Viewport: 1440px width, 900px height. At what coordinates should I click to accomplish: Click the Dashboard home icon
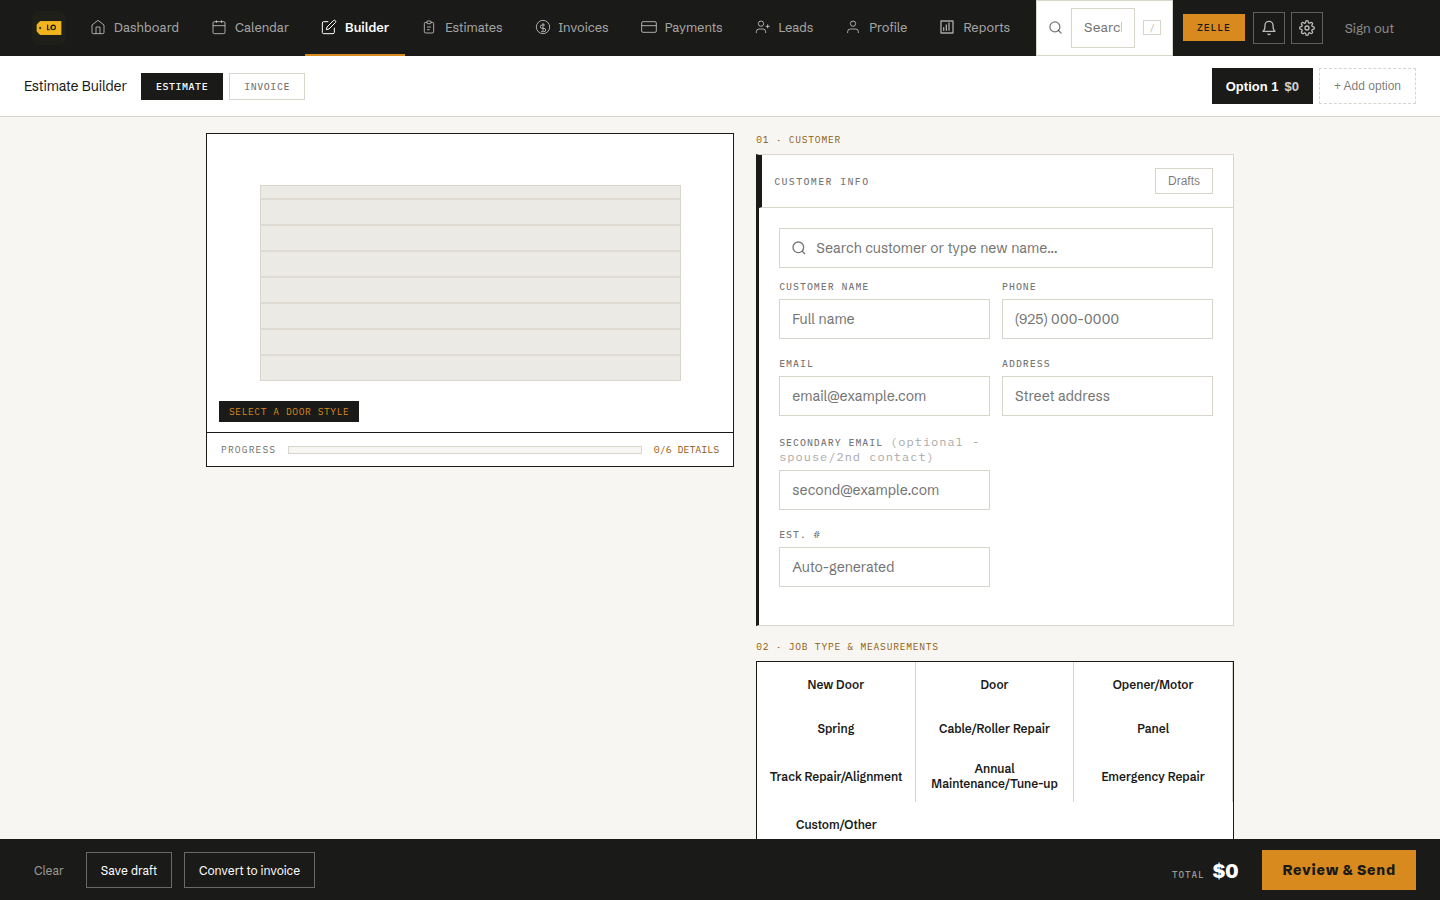[x=98, y=27]
